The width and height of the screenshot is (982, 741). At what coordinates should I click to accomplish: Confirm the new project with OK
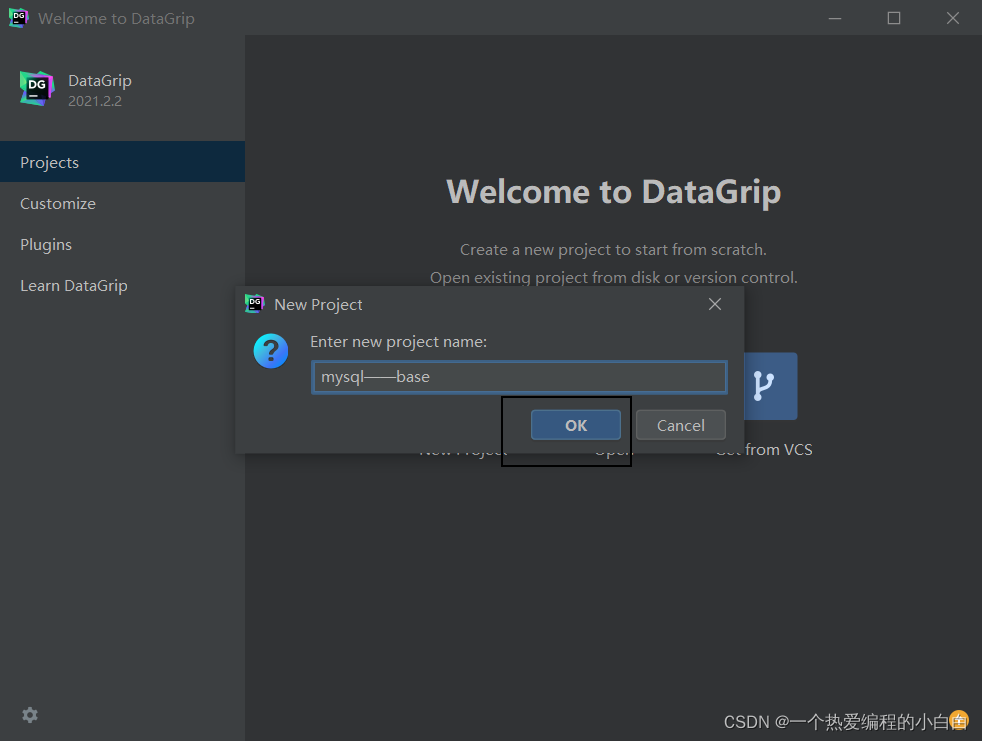[576, 425]
